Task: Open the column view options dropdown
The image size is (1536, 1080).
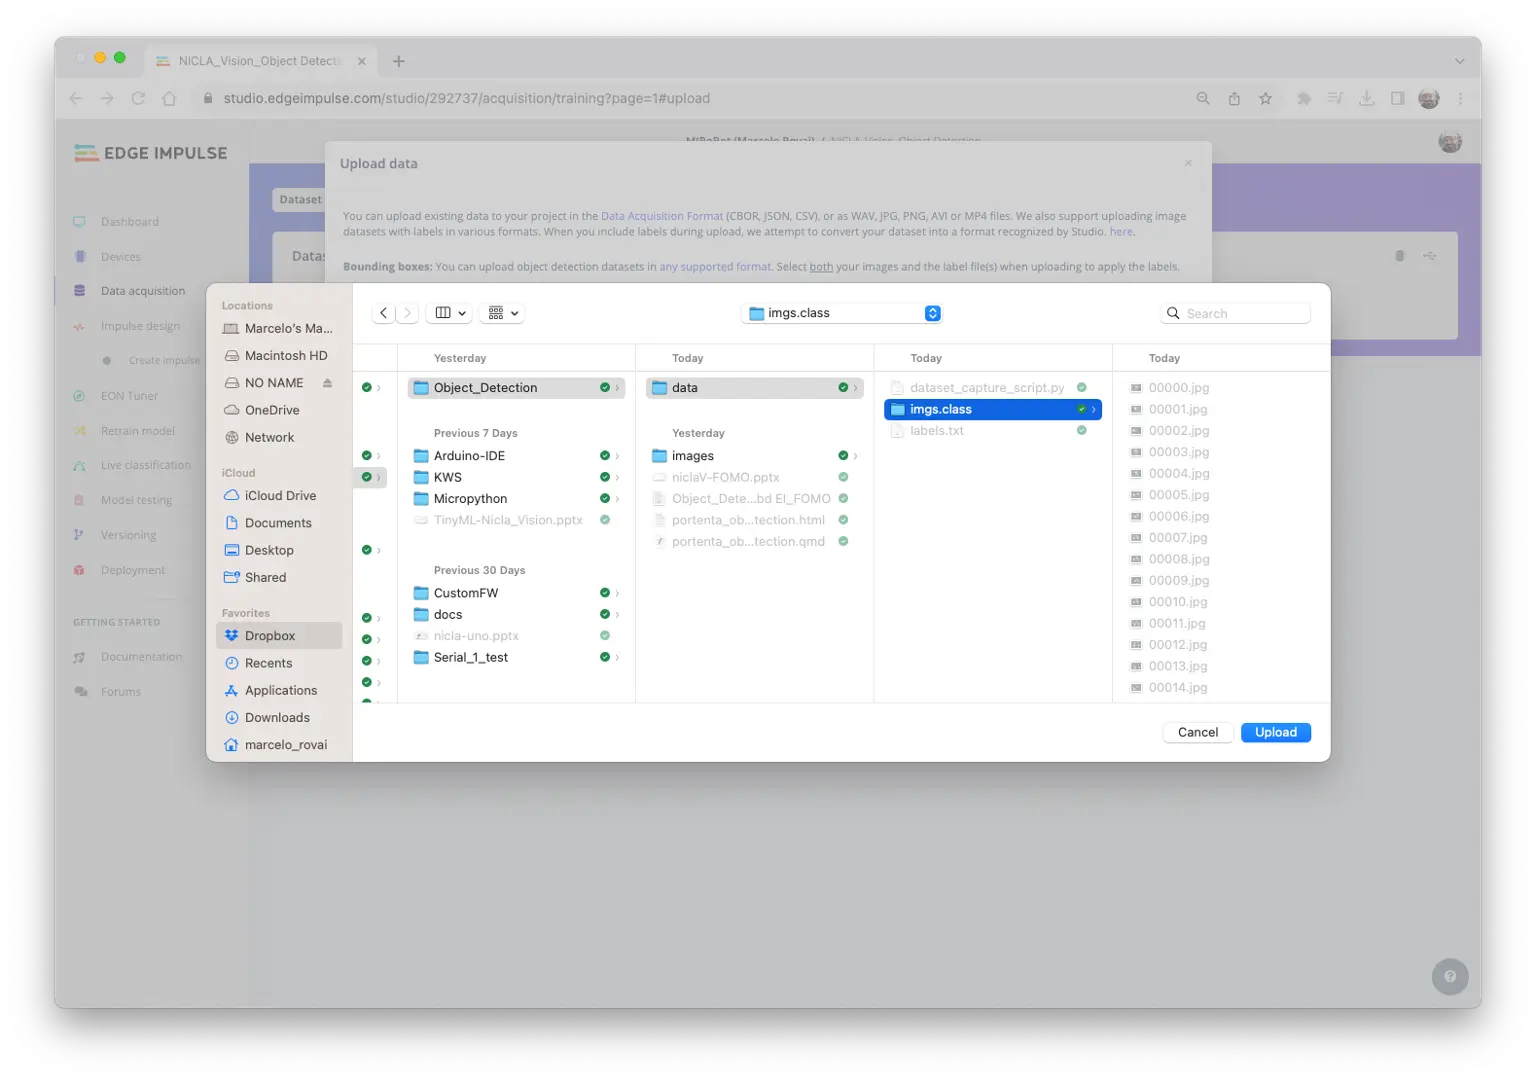Action: coord(450,313)
